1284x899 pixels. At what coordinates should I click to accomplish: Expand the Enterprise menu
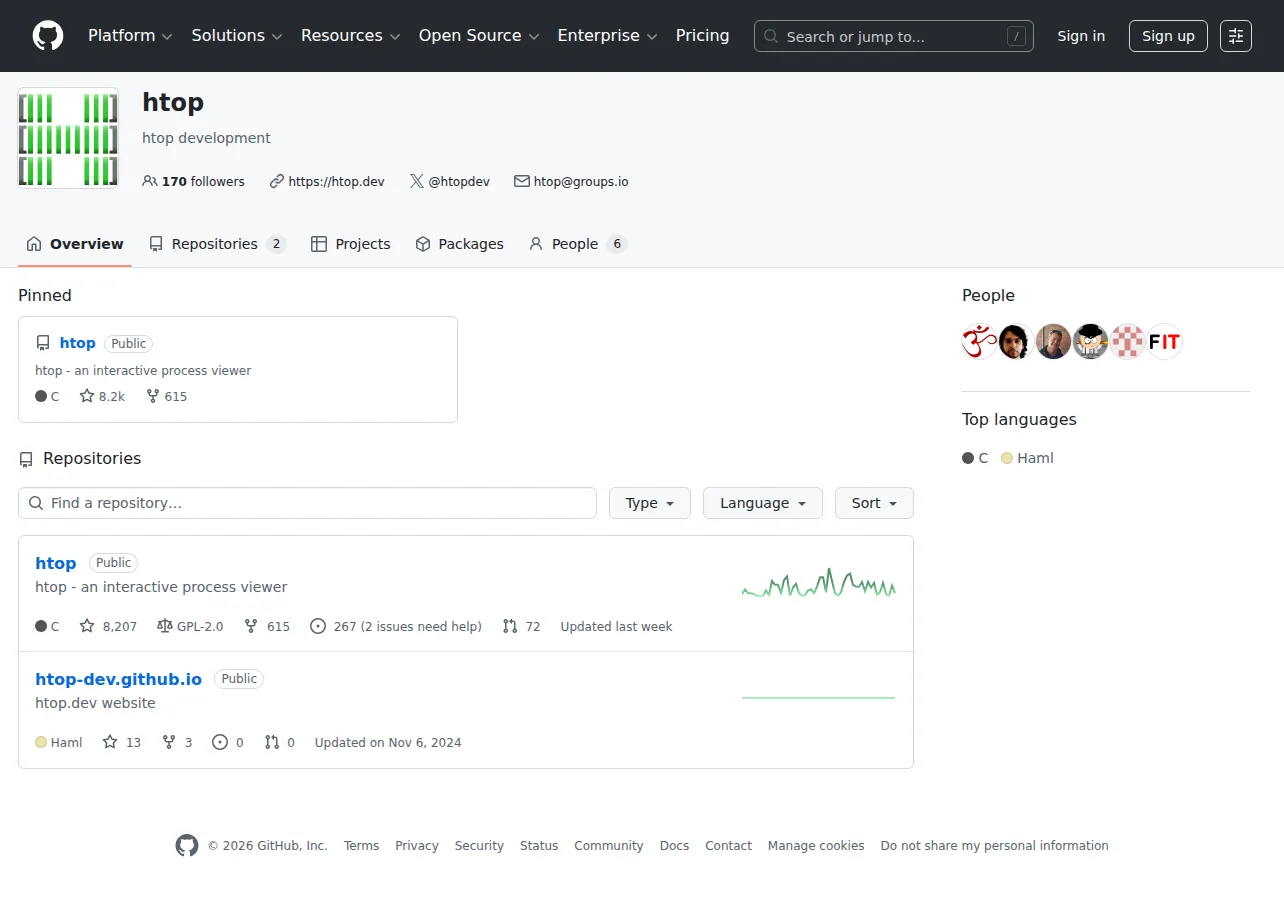607,36
